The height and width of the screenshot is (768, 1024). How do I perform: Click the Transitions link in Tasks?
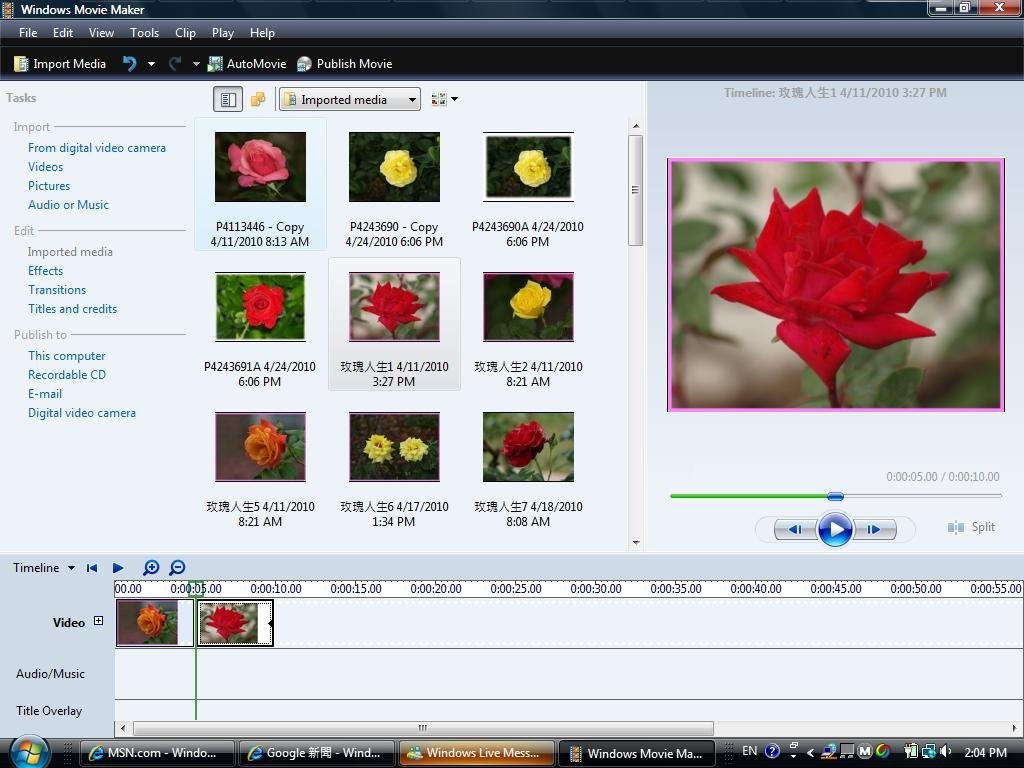57,290
